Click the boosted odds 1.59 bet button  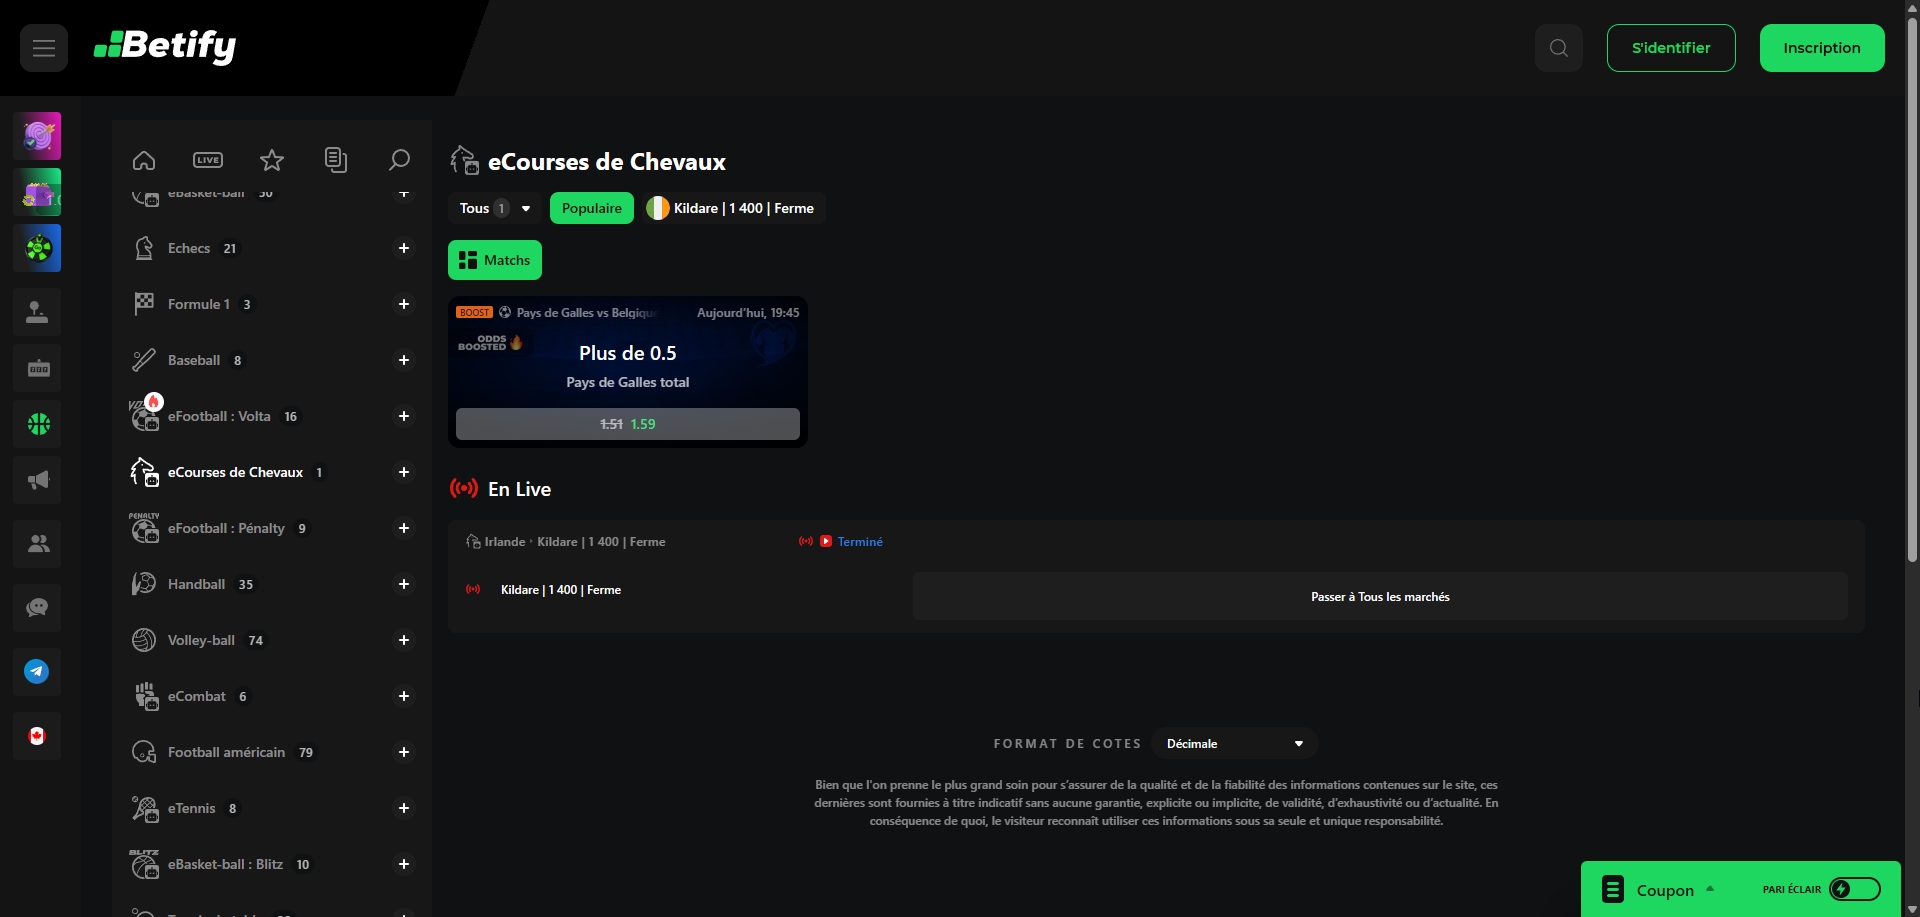tap(628, 424)
